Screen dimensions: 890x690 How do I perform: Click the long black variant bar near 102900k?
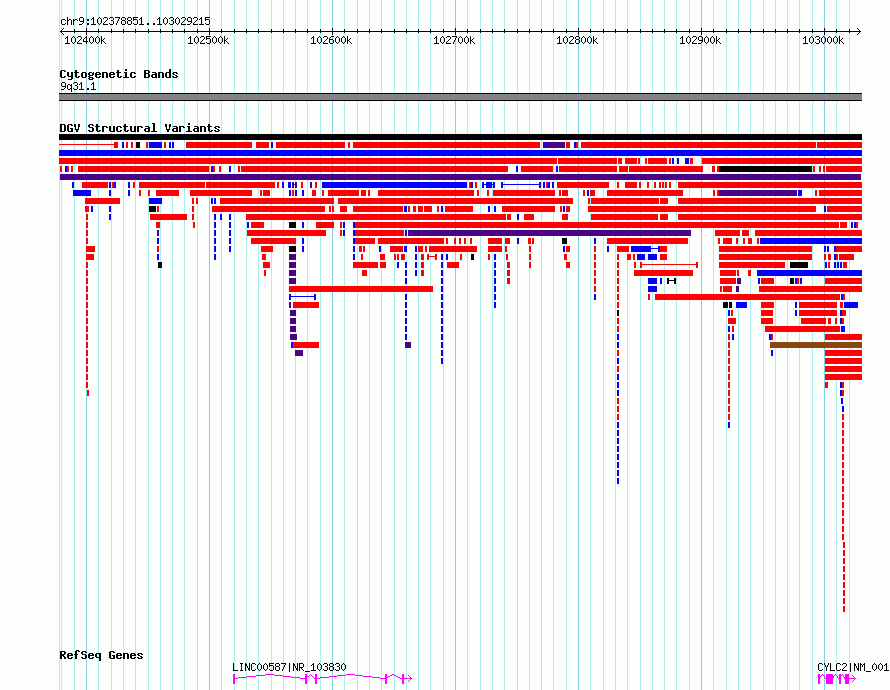coord(765,169)
